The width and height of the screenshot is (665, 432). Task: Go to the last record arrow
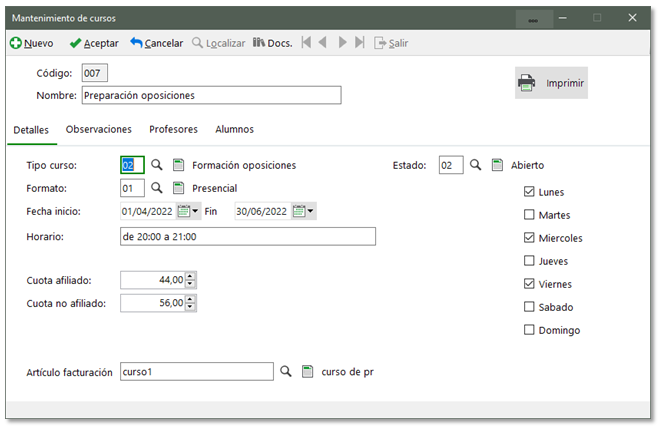coord(360,42)
